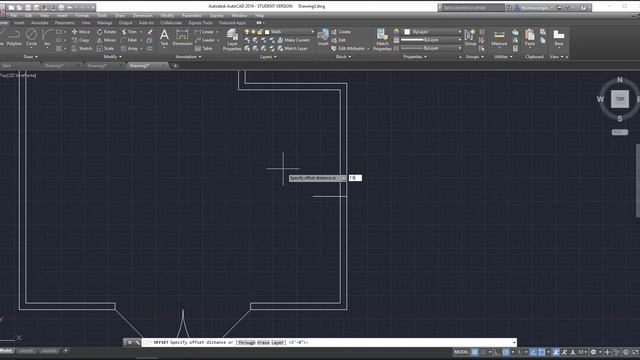The image size is (640, 360).
Task: Click the Erase tool icon
Action: pyautogui.click(x=150, y=32)
